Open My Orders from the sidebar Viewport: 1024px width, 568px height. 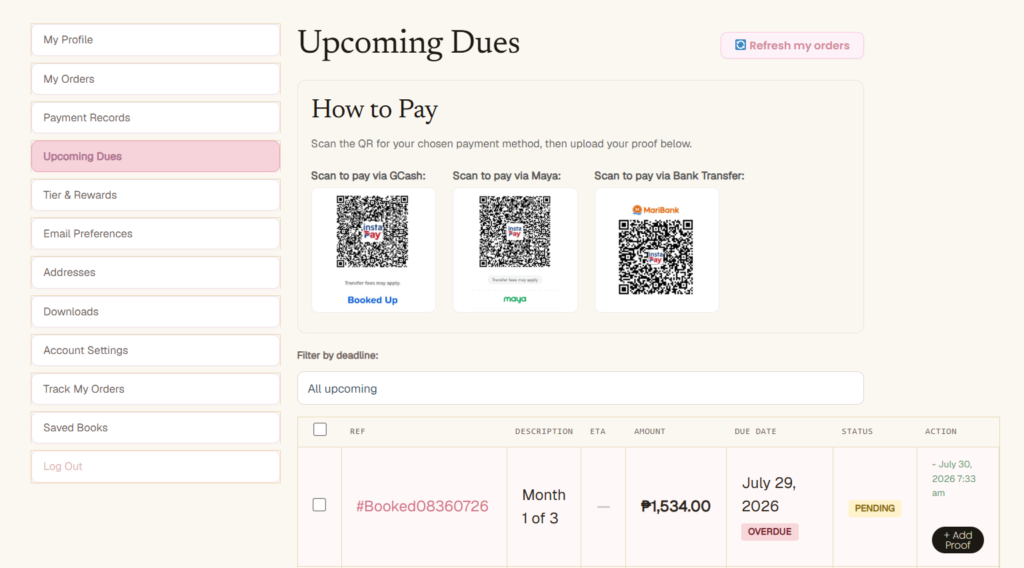click(155, 79)
